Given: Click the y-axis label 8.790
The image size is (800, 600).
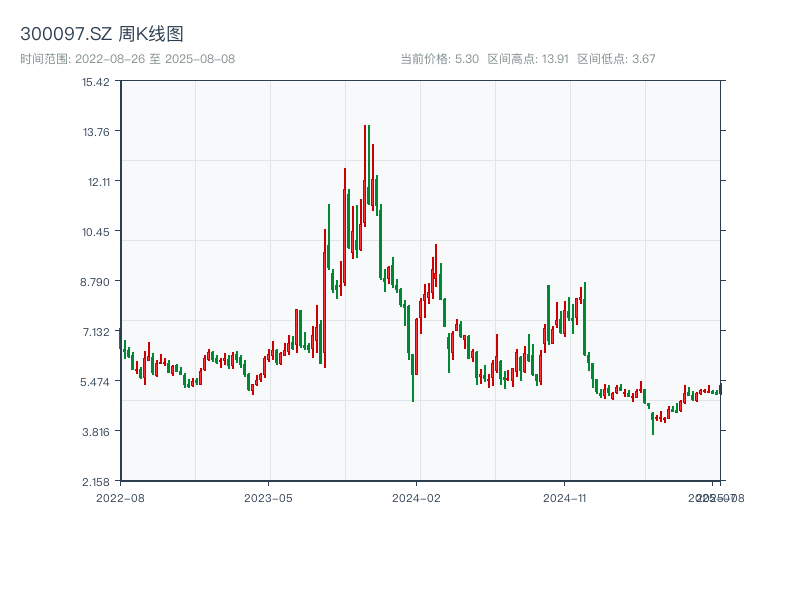Looking at the screenshot, I should pyautogui.click(x=95, y=282).
